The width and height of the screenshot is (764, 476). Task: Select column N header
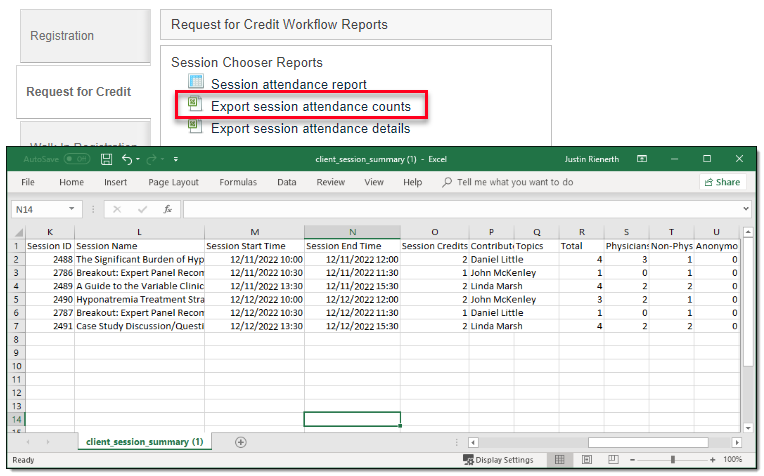point(352,232)
